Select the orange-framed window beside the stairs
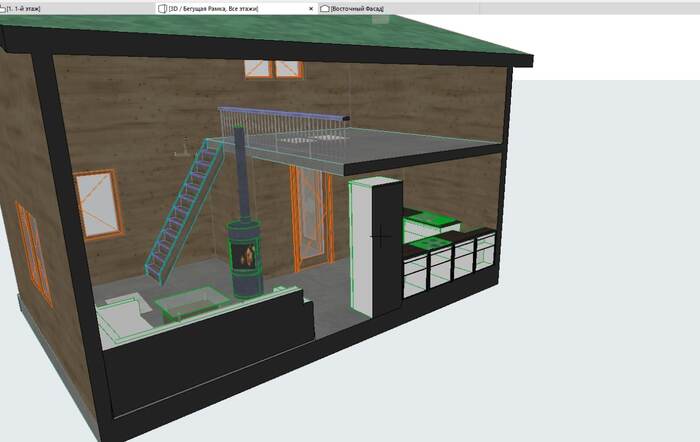This screenshot has width=700, height=442. (102, 203)
